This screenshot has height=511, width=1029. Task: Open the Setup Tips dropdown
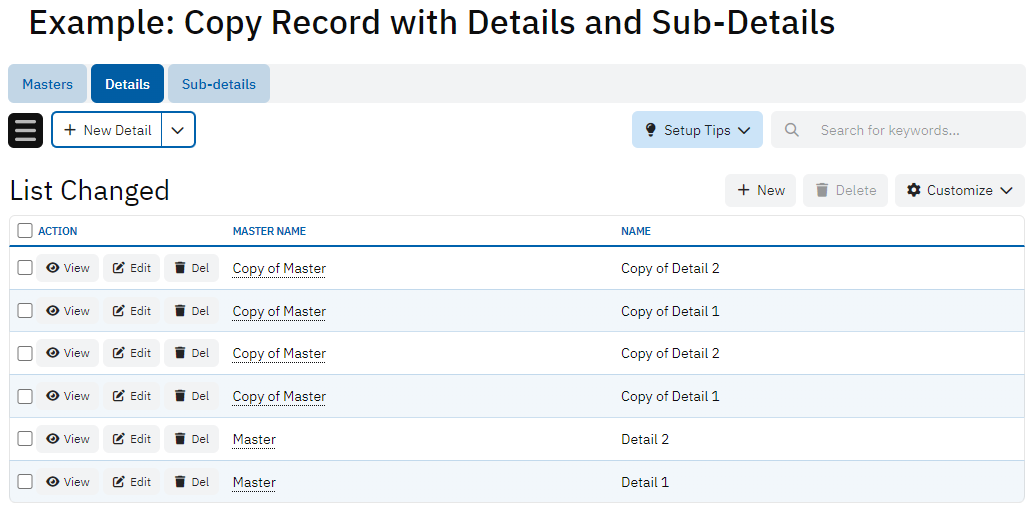click(x=697, y=130)
